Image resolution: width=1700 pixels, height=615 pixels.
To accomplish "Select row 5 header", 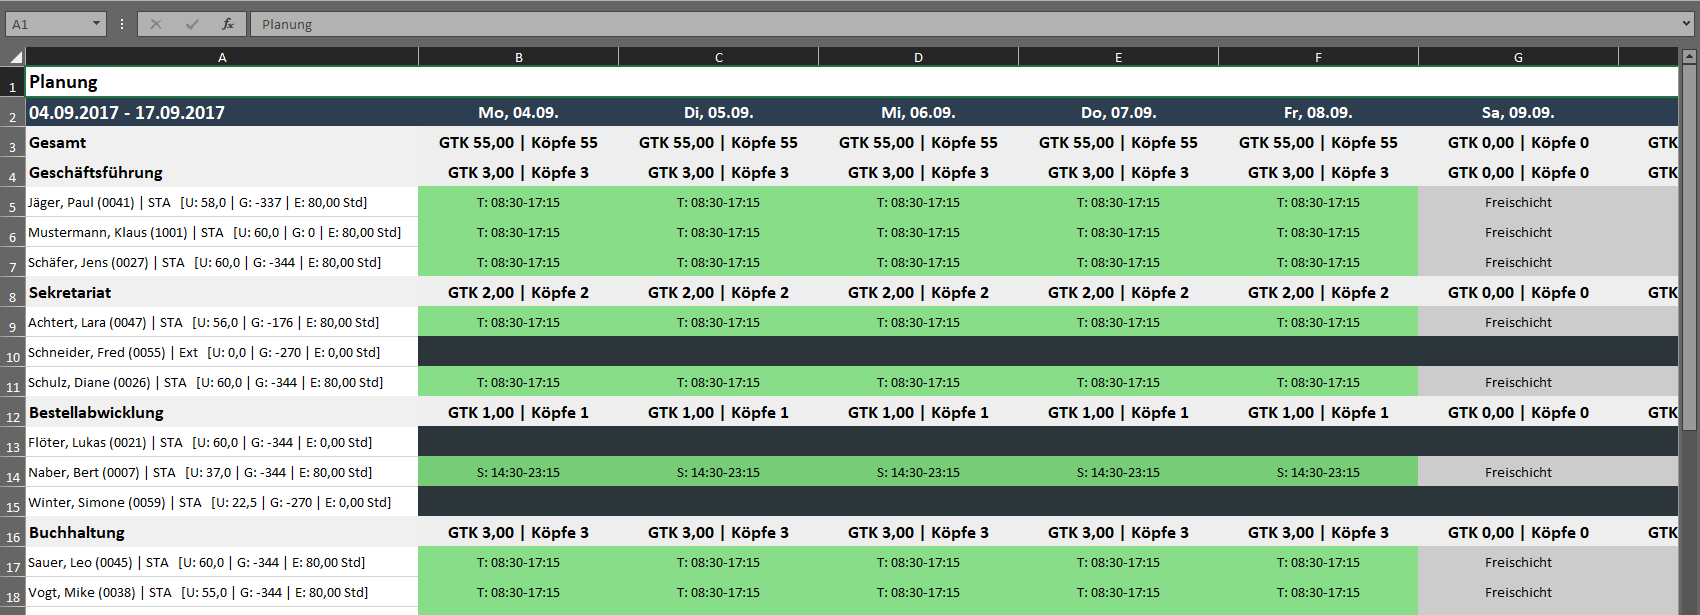I will (13, 202).
